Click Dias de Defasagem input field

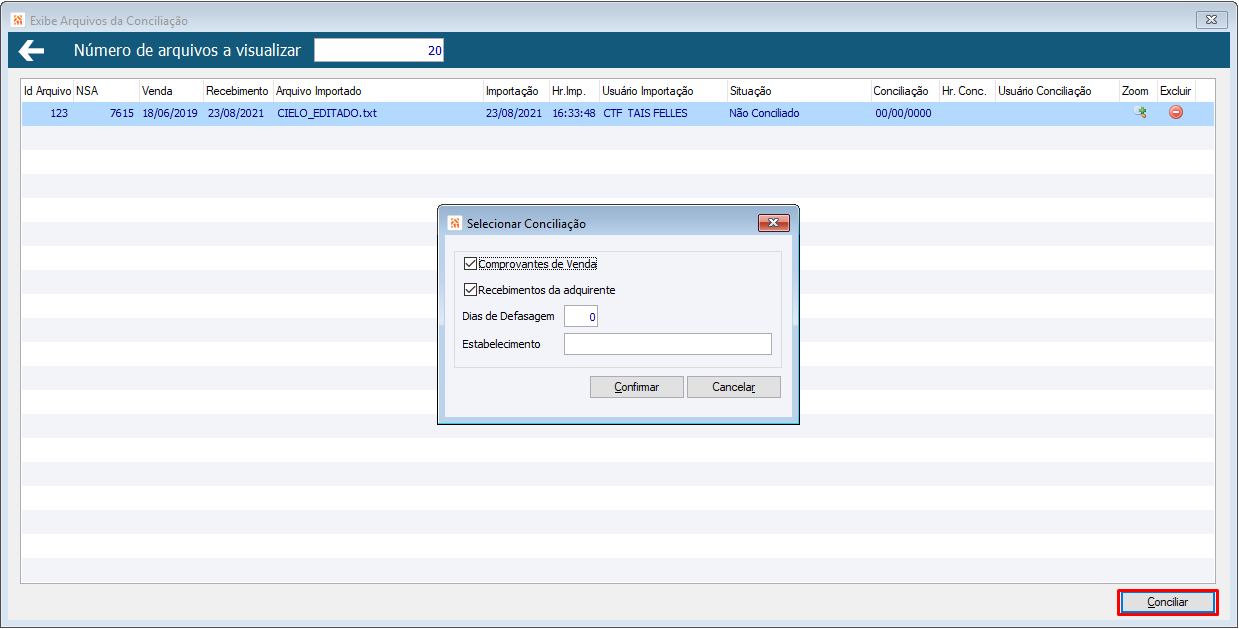[x=582, y=317]
